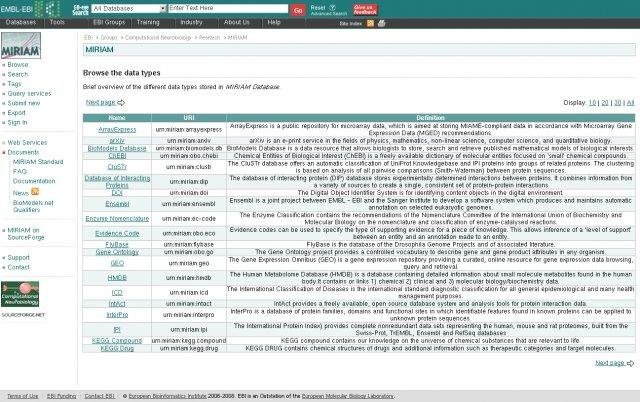Image resolution: width=640 pixels, height=402 pixels.
Task: Open the About Us menu
Action: [236, 22]
